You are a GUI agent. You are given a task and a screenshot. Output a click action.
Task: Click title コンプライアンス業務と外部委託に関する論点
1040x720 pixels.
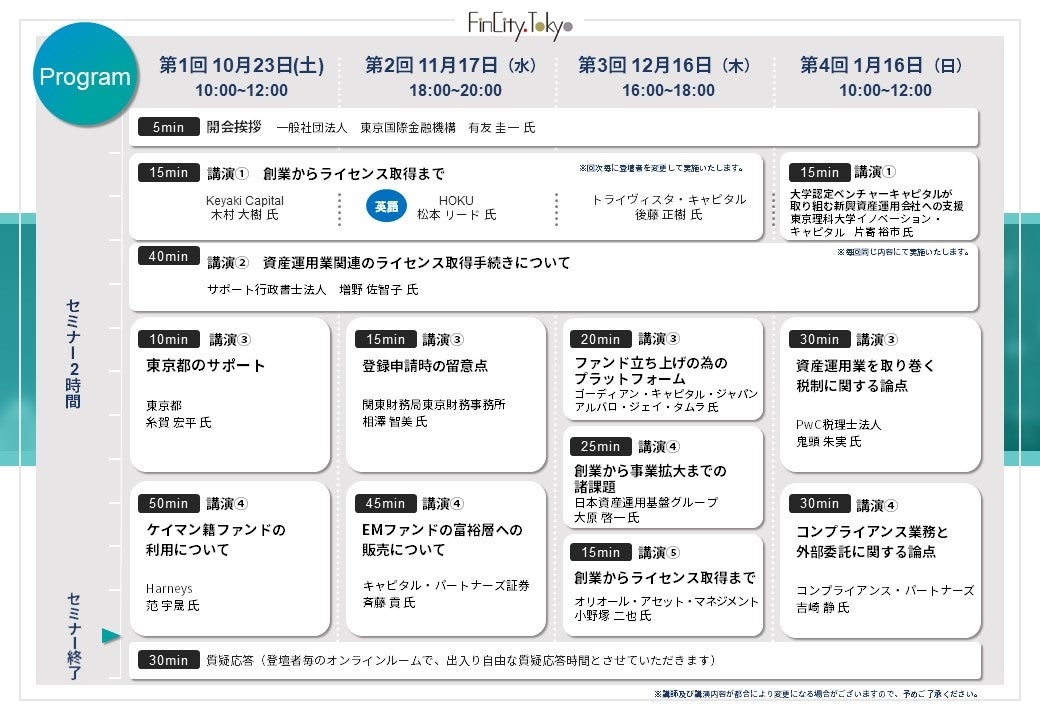pos(872,542)
